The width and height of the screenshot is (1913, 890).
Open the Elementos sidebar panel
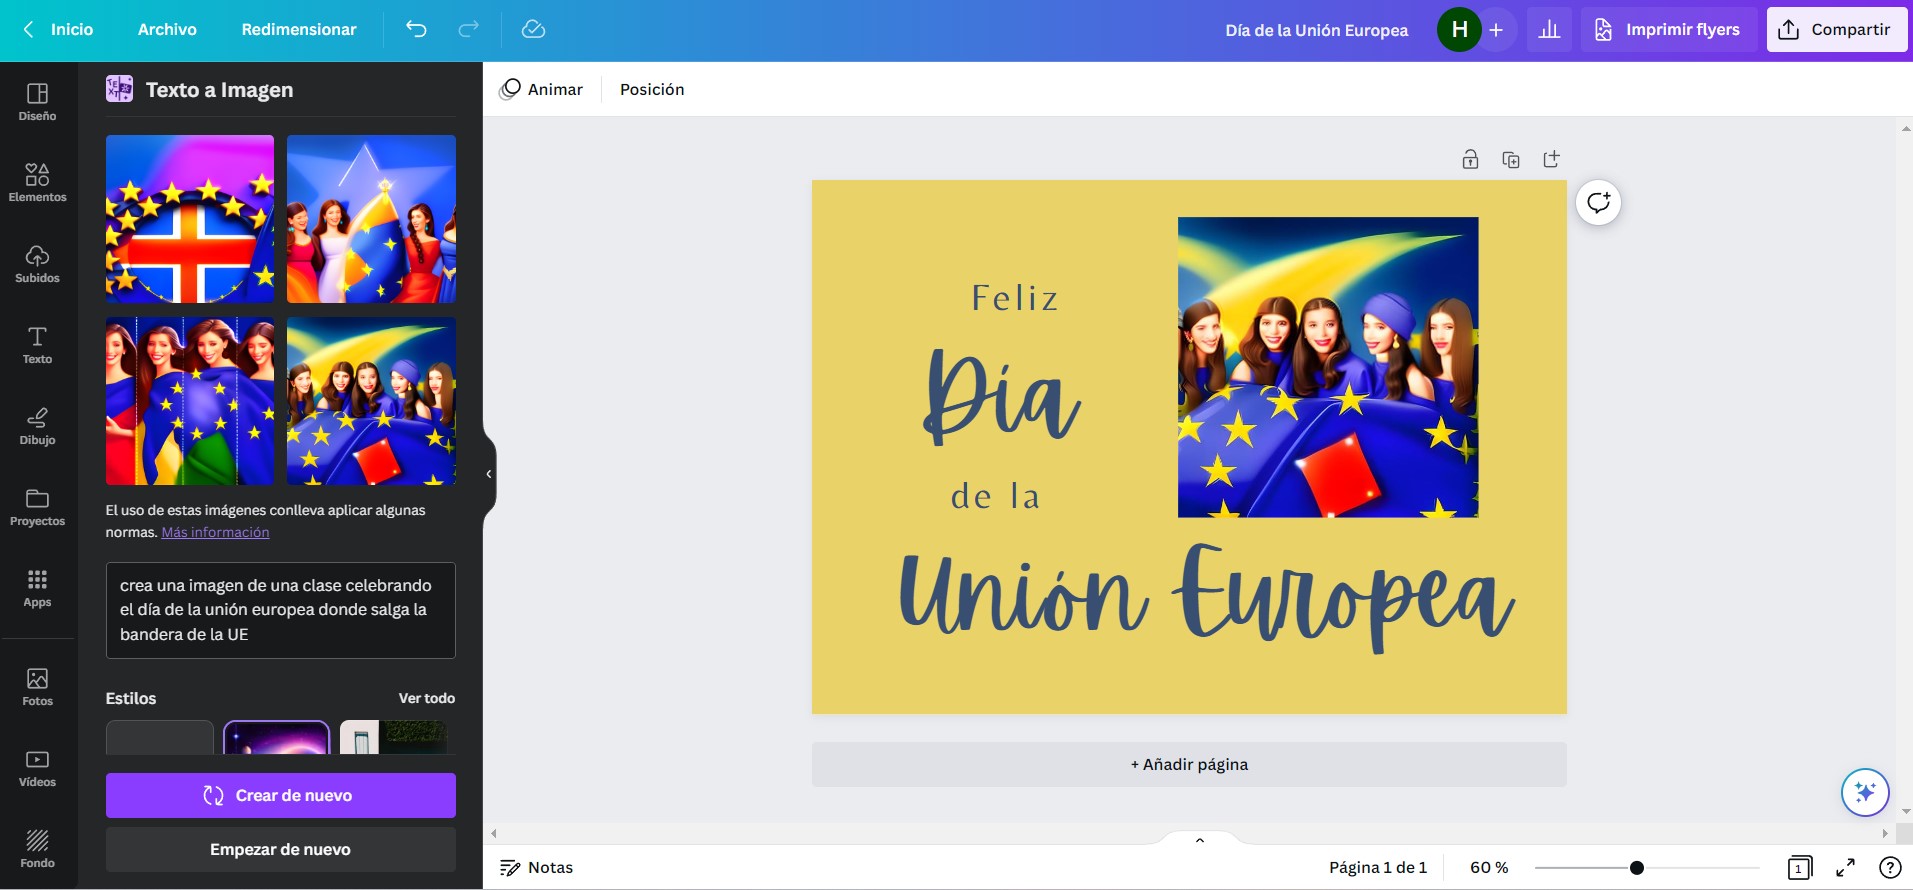(x=37, y=183)
